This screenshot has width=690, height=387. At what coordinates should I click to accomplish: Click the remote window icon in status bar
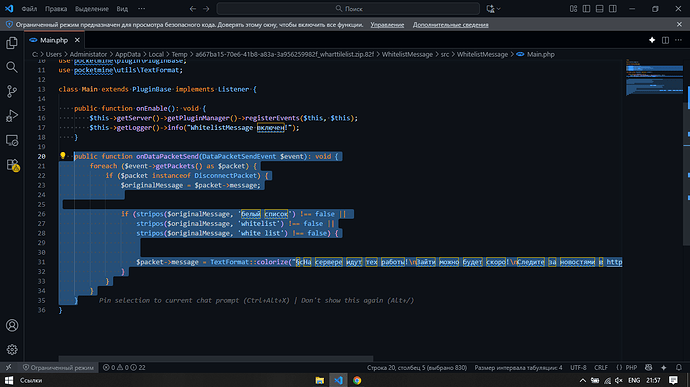pos(8,367)
